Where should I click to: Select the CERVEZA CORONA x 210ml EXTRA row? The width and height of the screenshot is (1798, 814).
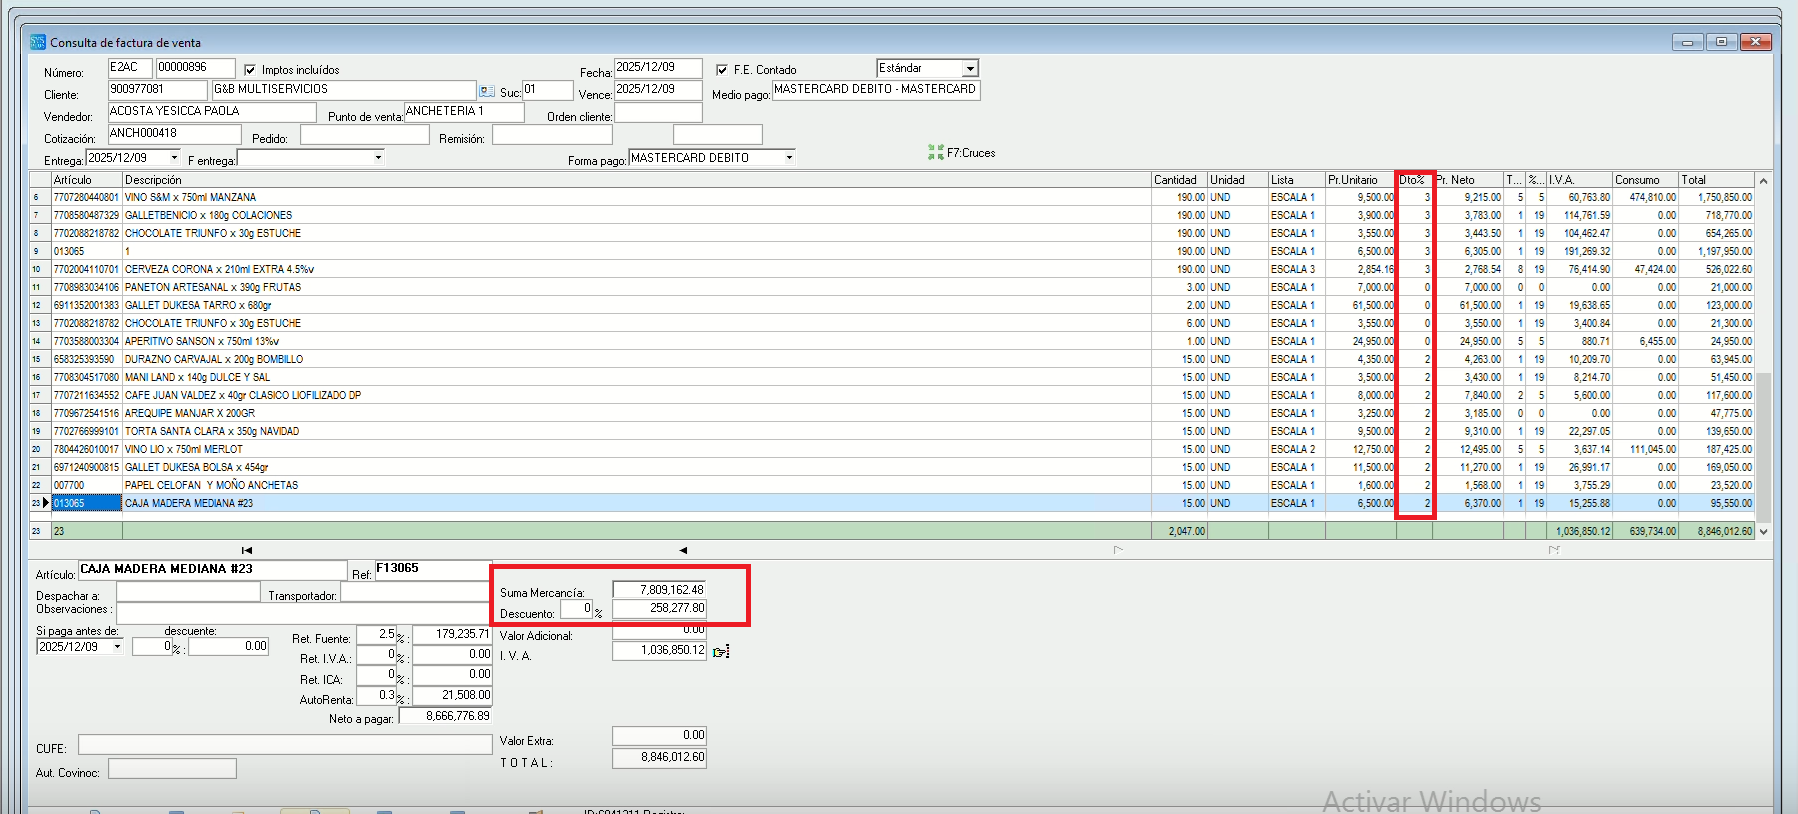point(893,269)
